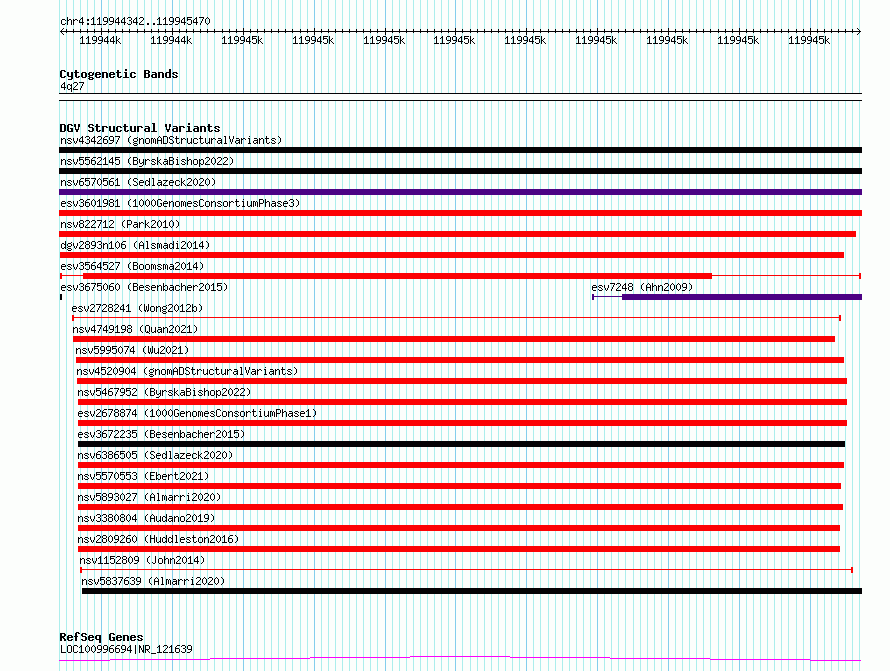Click the red bar under nsv4520904
890x671 pixels.
coord(462,381)
